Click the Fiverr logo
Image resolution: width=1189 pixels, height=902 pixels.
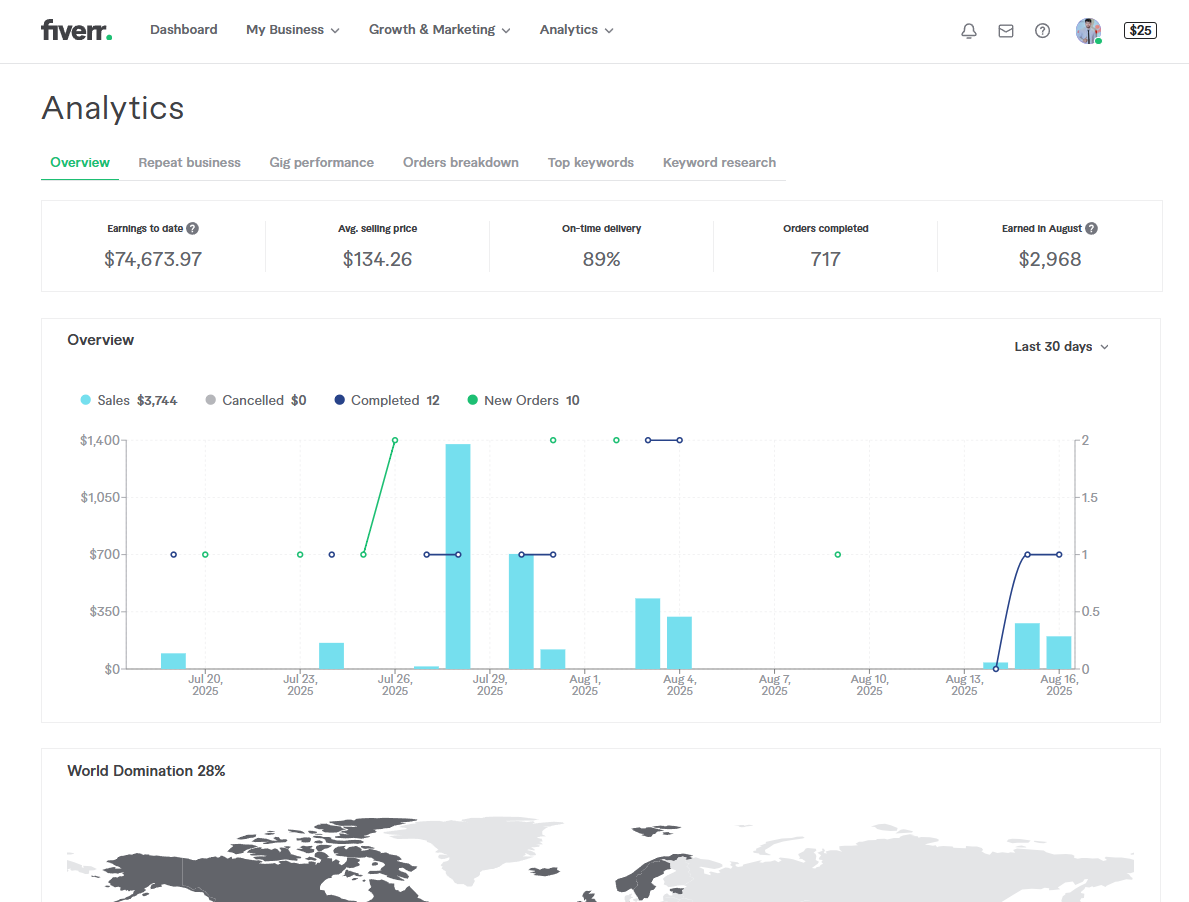[x=76, y=30]
